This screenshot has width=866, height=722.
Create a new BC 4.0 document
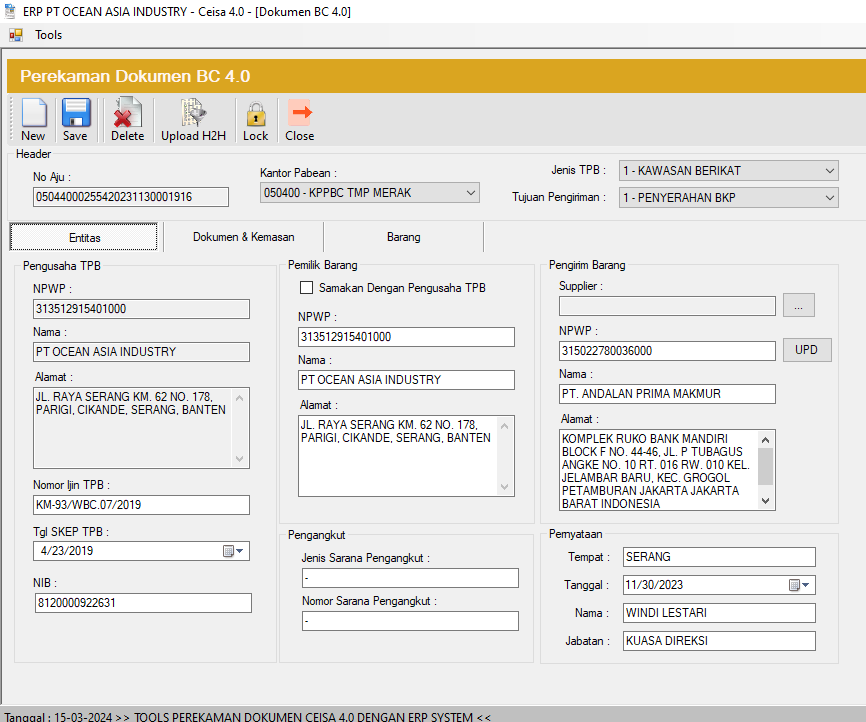click(x=33, y=118)
